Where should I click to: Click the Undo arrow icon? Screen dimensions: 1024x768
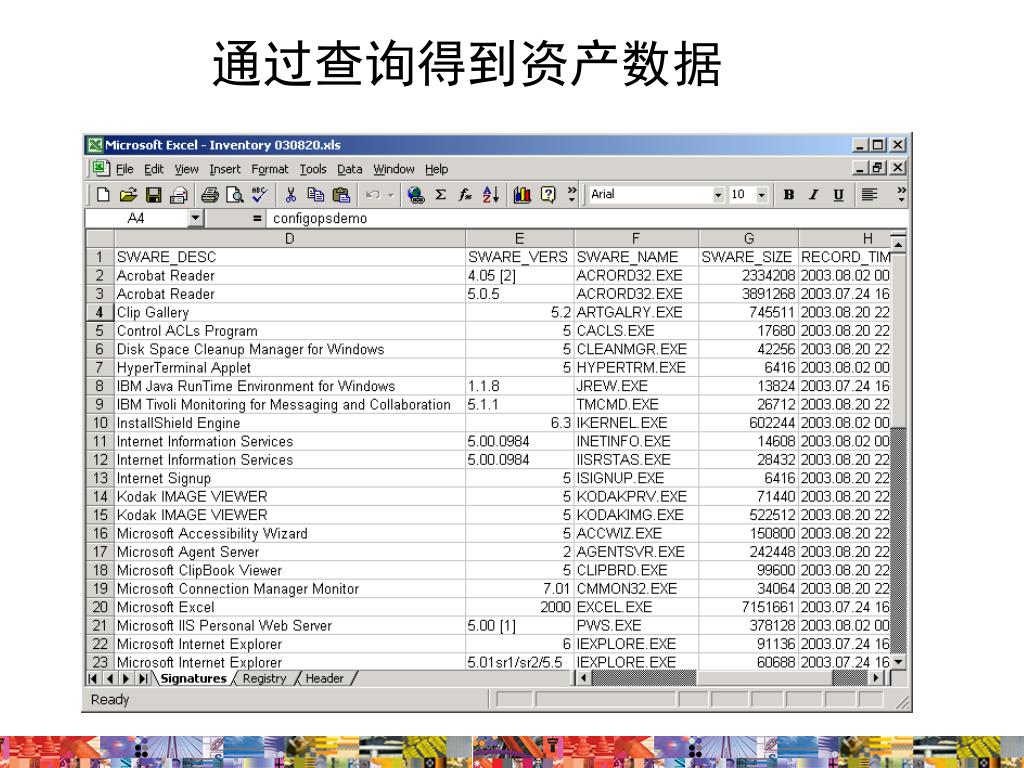373,195
